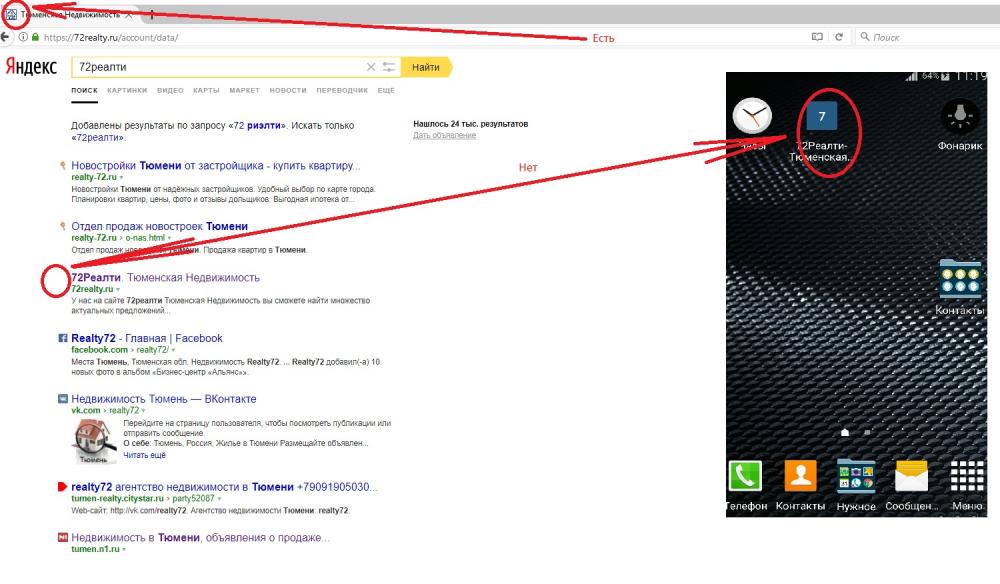Open the Отдел продаж новостроек Тюмени result
1000x584 pixels.
(159, 226)
